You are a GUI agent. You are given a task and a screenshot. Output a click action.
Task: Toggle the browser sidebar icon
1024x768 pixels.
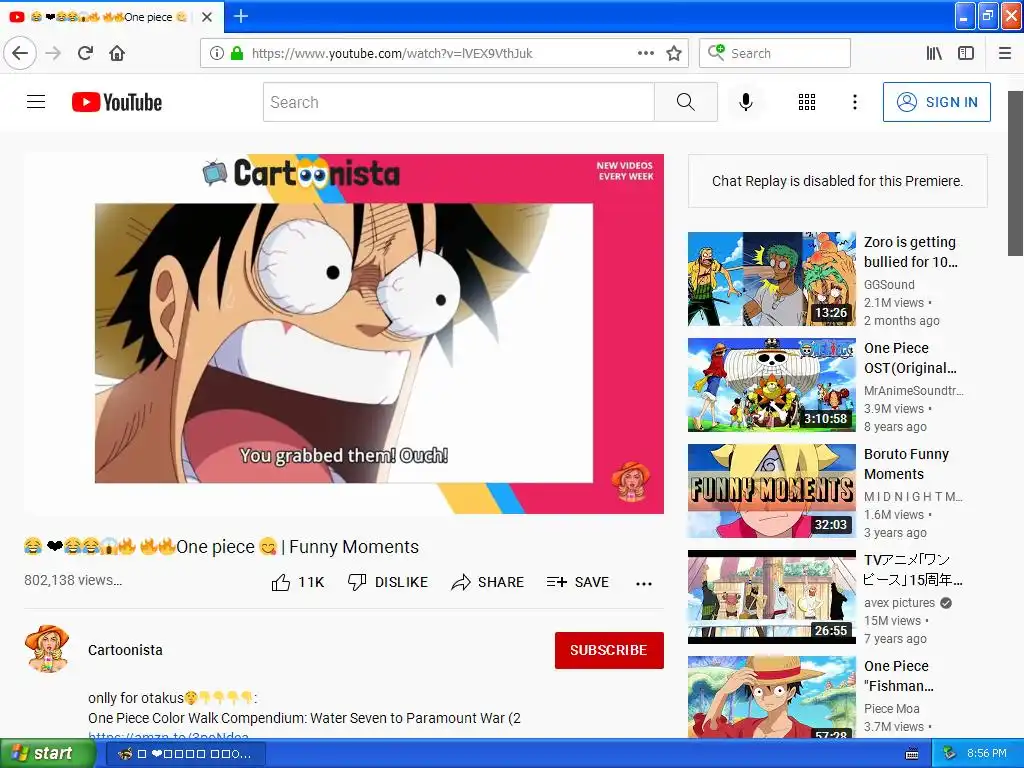pos(966,53)
